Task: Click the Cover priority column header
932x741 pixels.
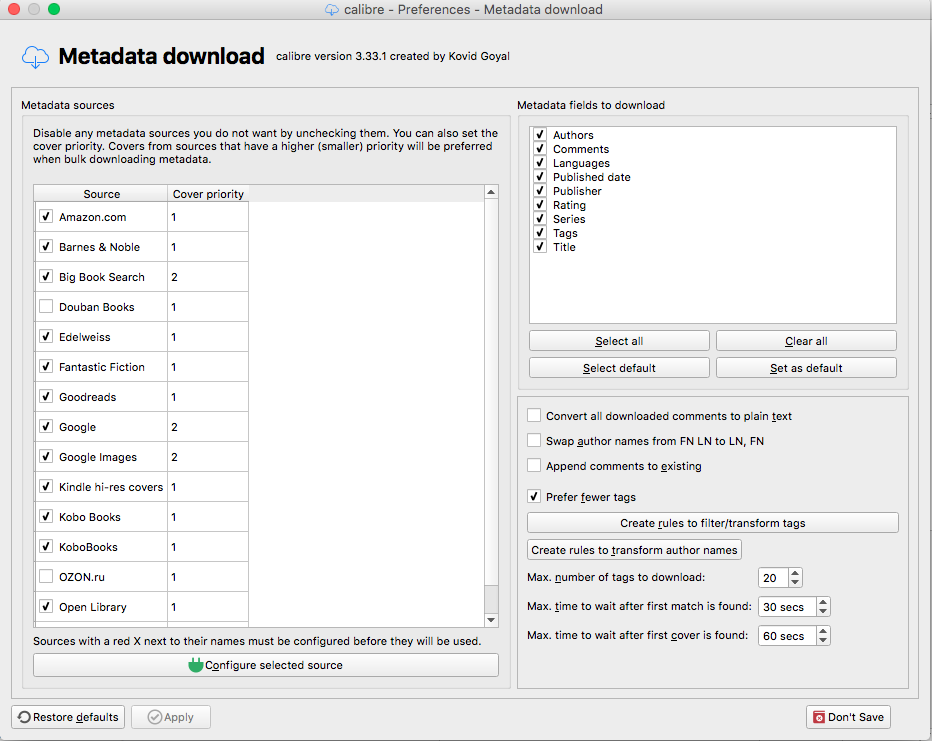Action: (208, 194)
